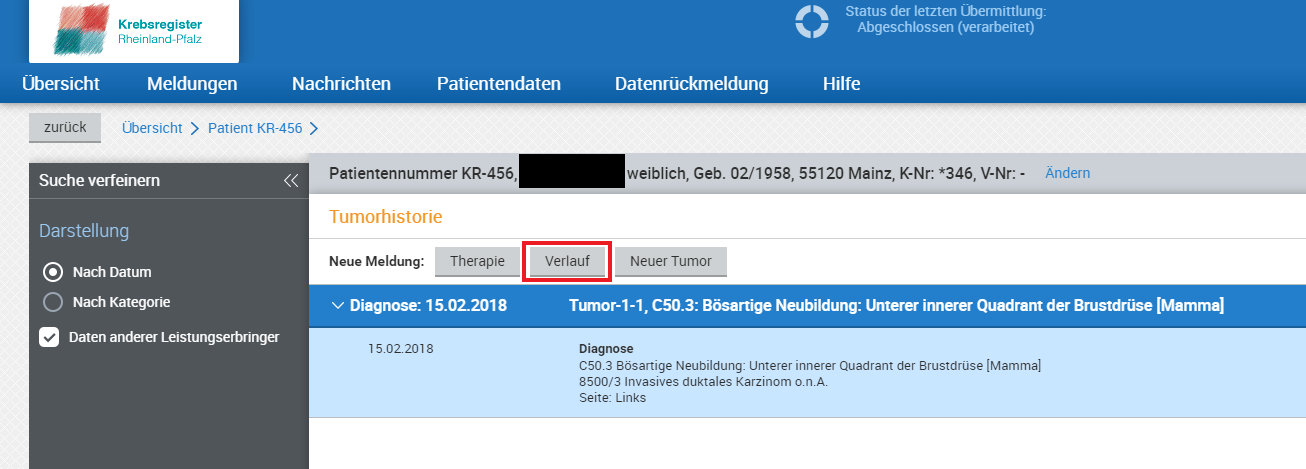Open the Patientendaten menu item
Image resolution: width=1306 pixels, height=469 pixels.
[499, 84]
